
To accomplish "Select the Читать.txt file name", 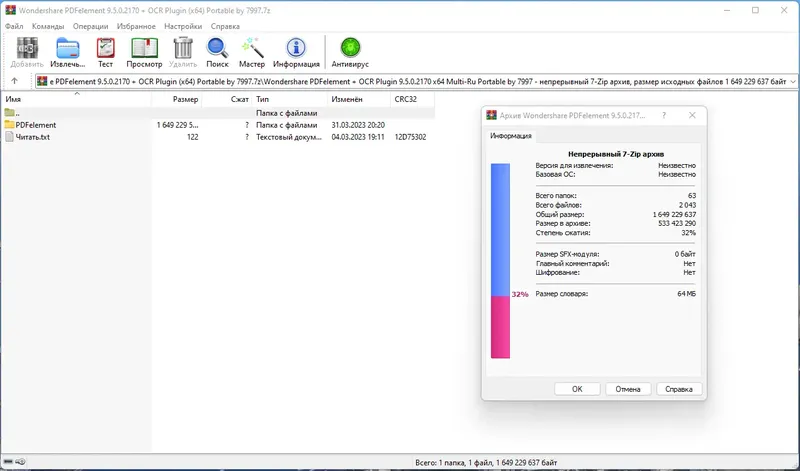I will click(x=33, y=137).
